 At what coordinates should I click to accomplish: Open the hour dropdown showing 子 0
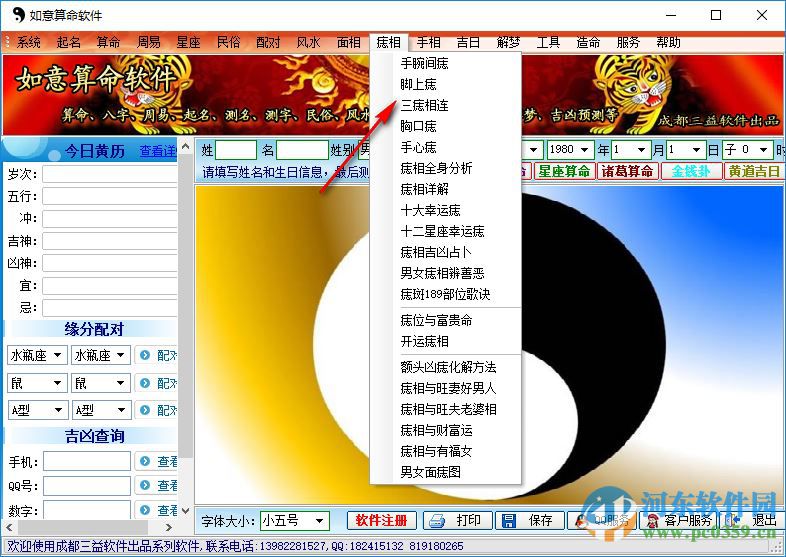point(747,149)
